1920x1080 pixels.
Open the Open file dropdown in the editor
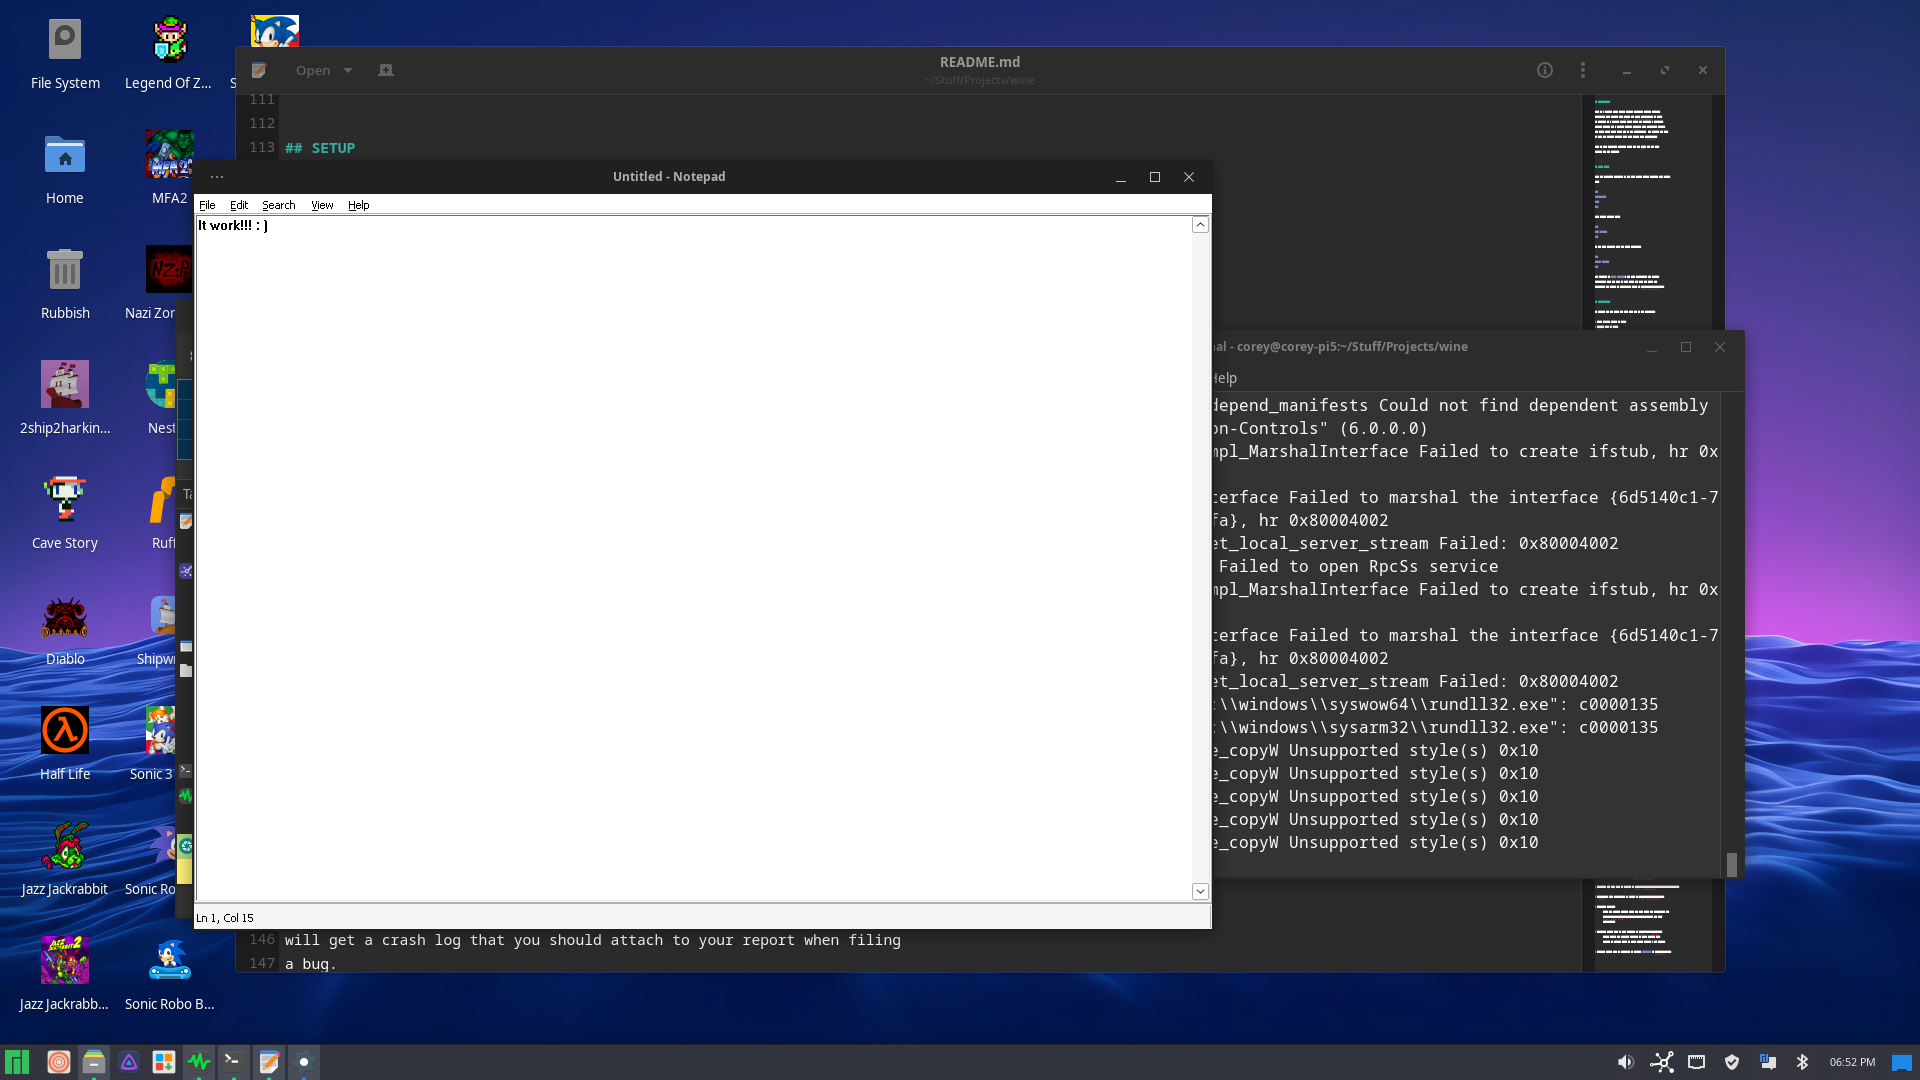point(322,70)
